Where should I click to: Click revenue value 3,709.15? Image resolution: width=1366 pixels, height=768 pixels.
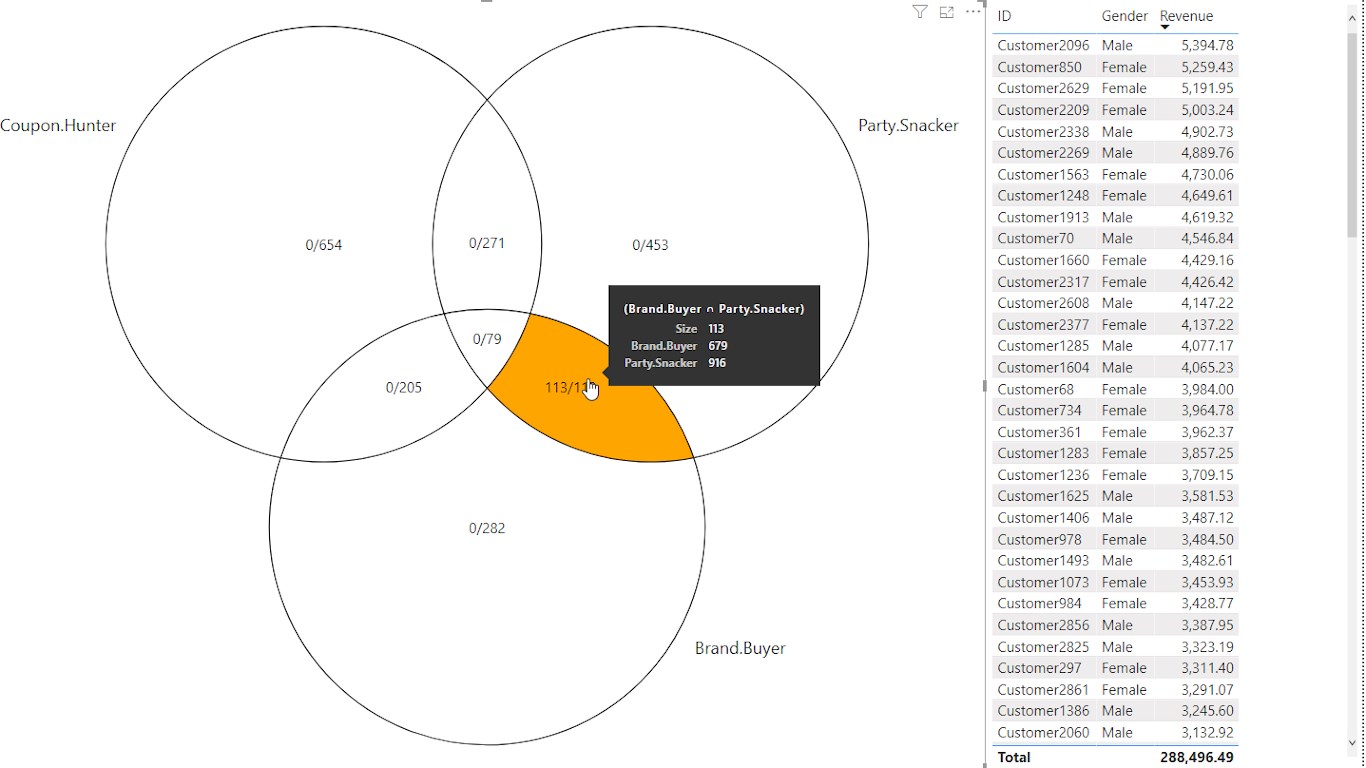[x=1207, y=475]
